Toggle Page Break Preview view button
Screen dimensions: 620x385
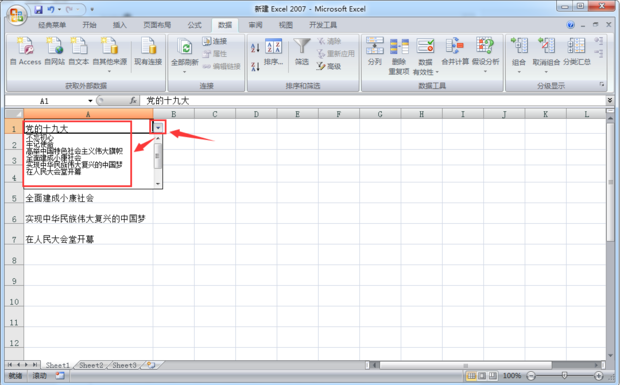click(493, 376)
